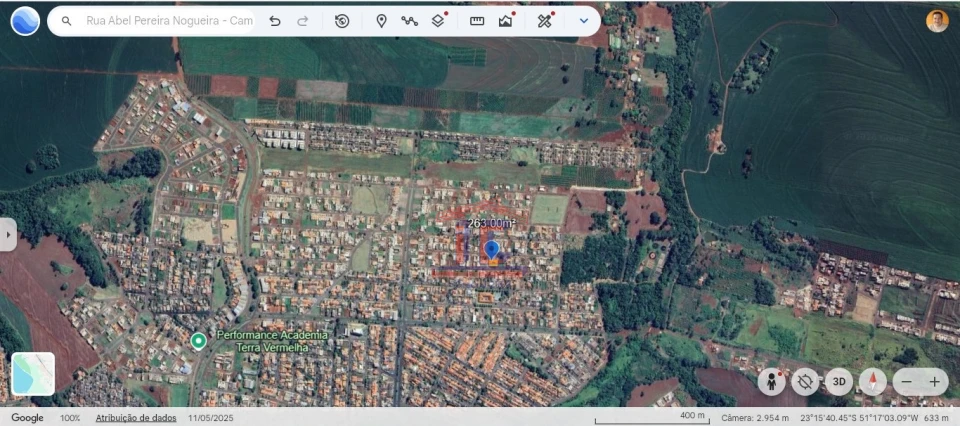Select the add placemark tool
Viewport: 960px width, 426px height.
pyautogui.click(x=381, y=21)
